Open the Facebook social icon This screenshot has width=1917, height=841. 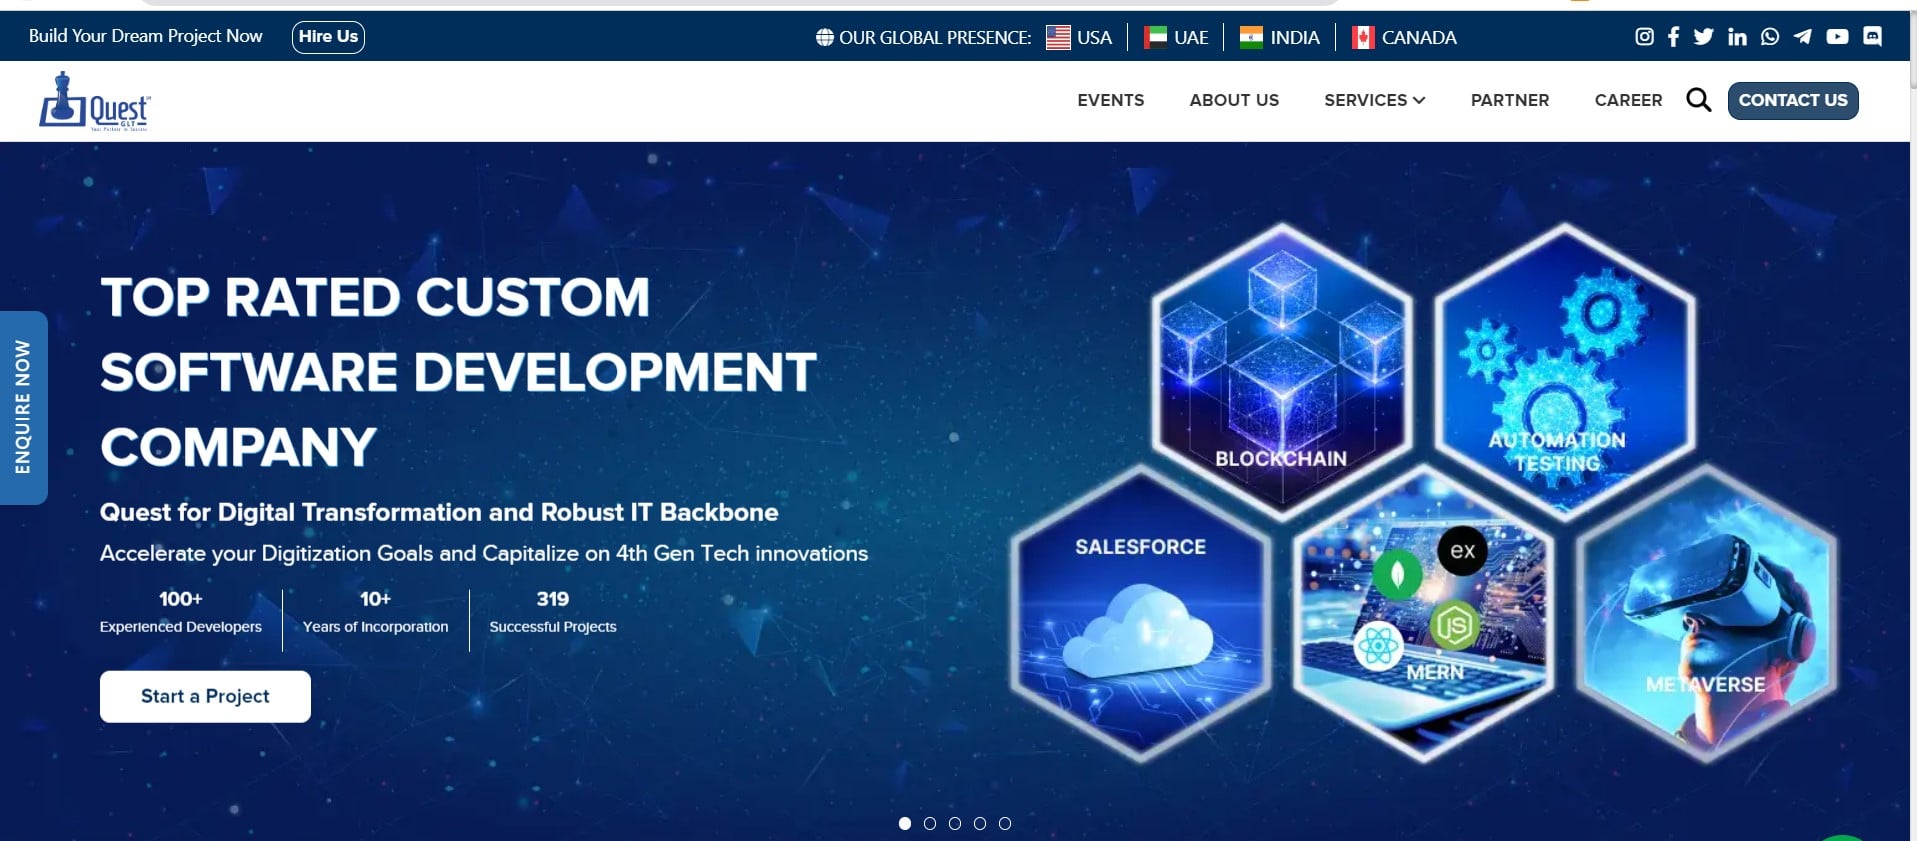click(1673, 37)
